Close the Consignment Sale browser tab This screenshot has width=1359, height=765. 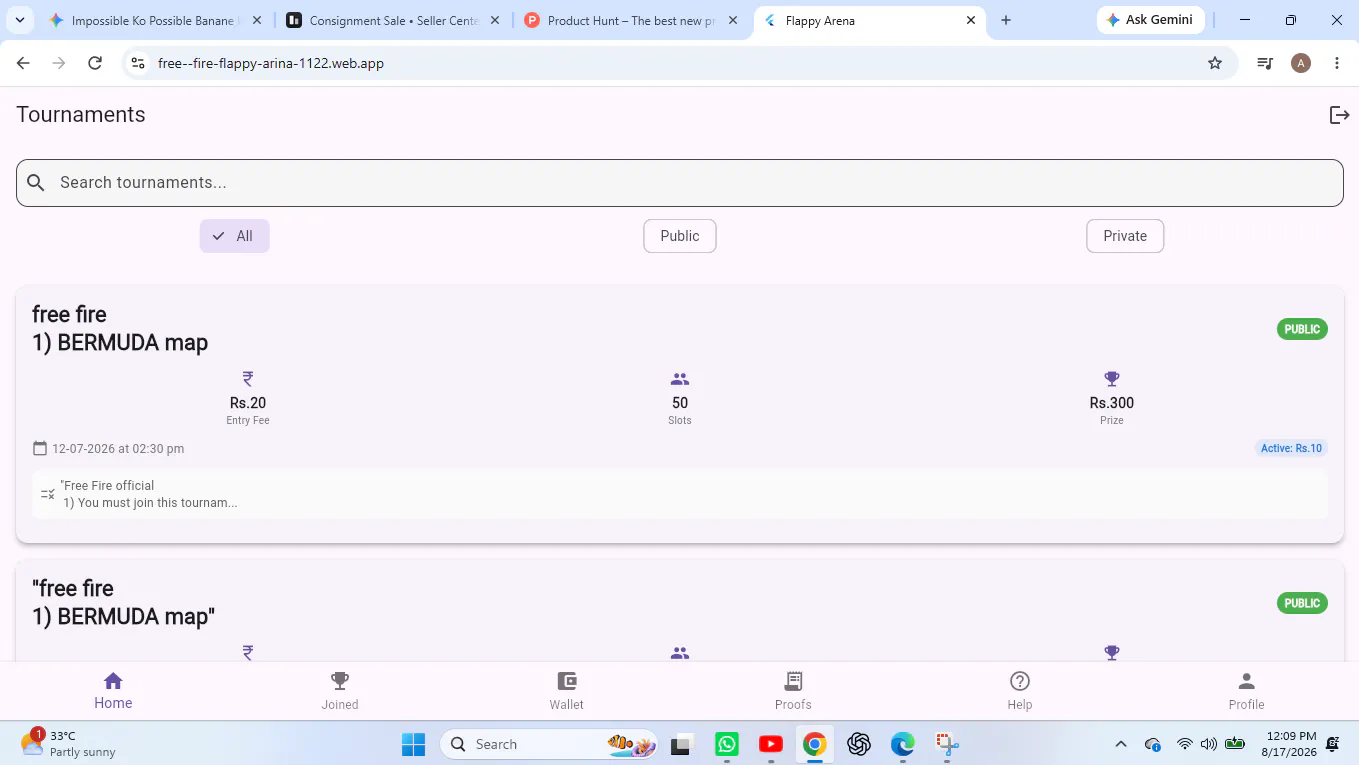pyautogui.click(x=495, y=20)
